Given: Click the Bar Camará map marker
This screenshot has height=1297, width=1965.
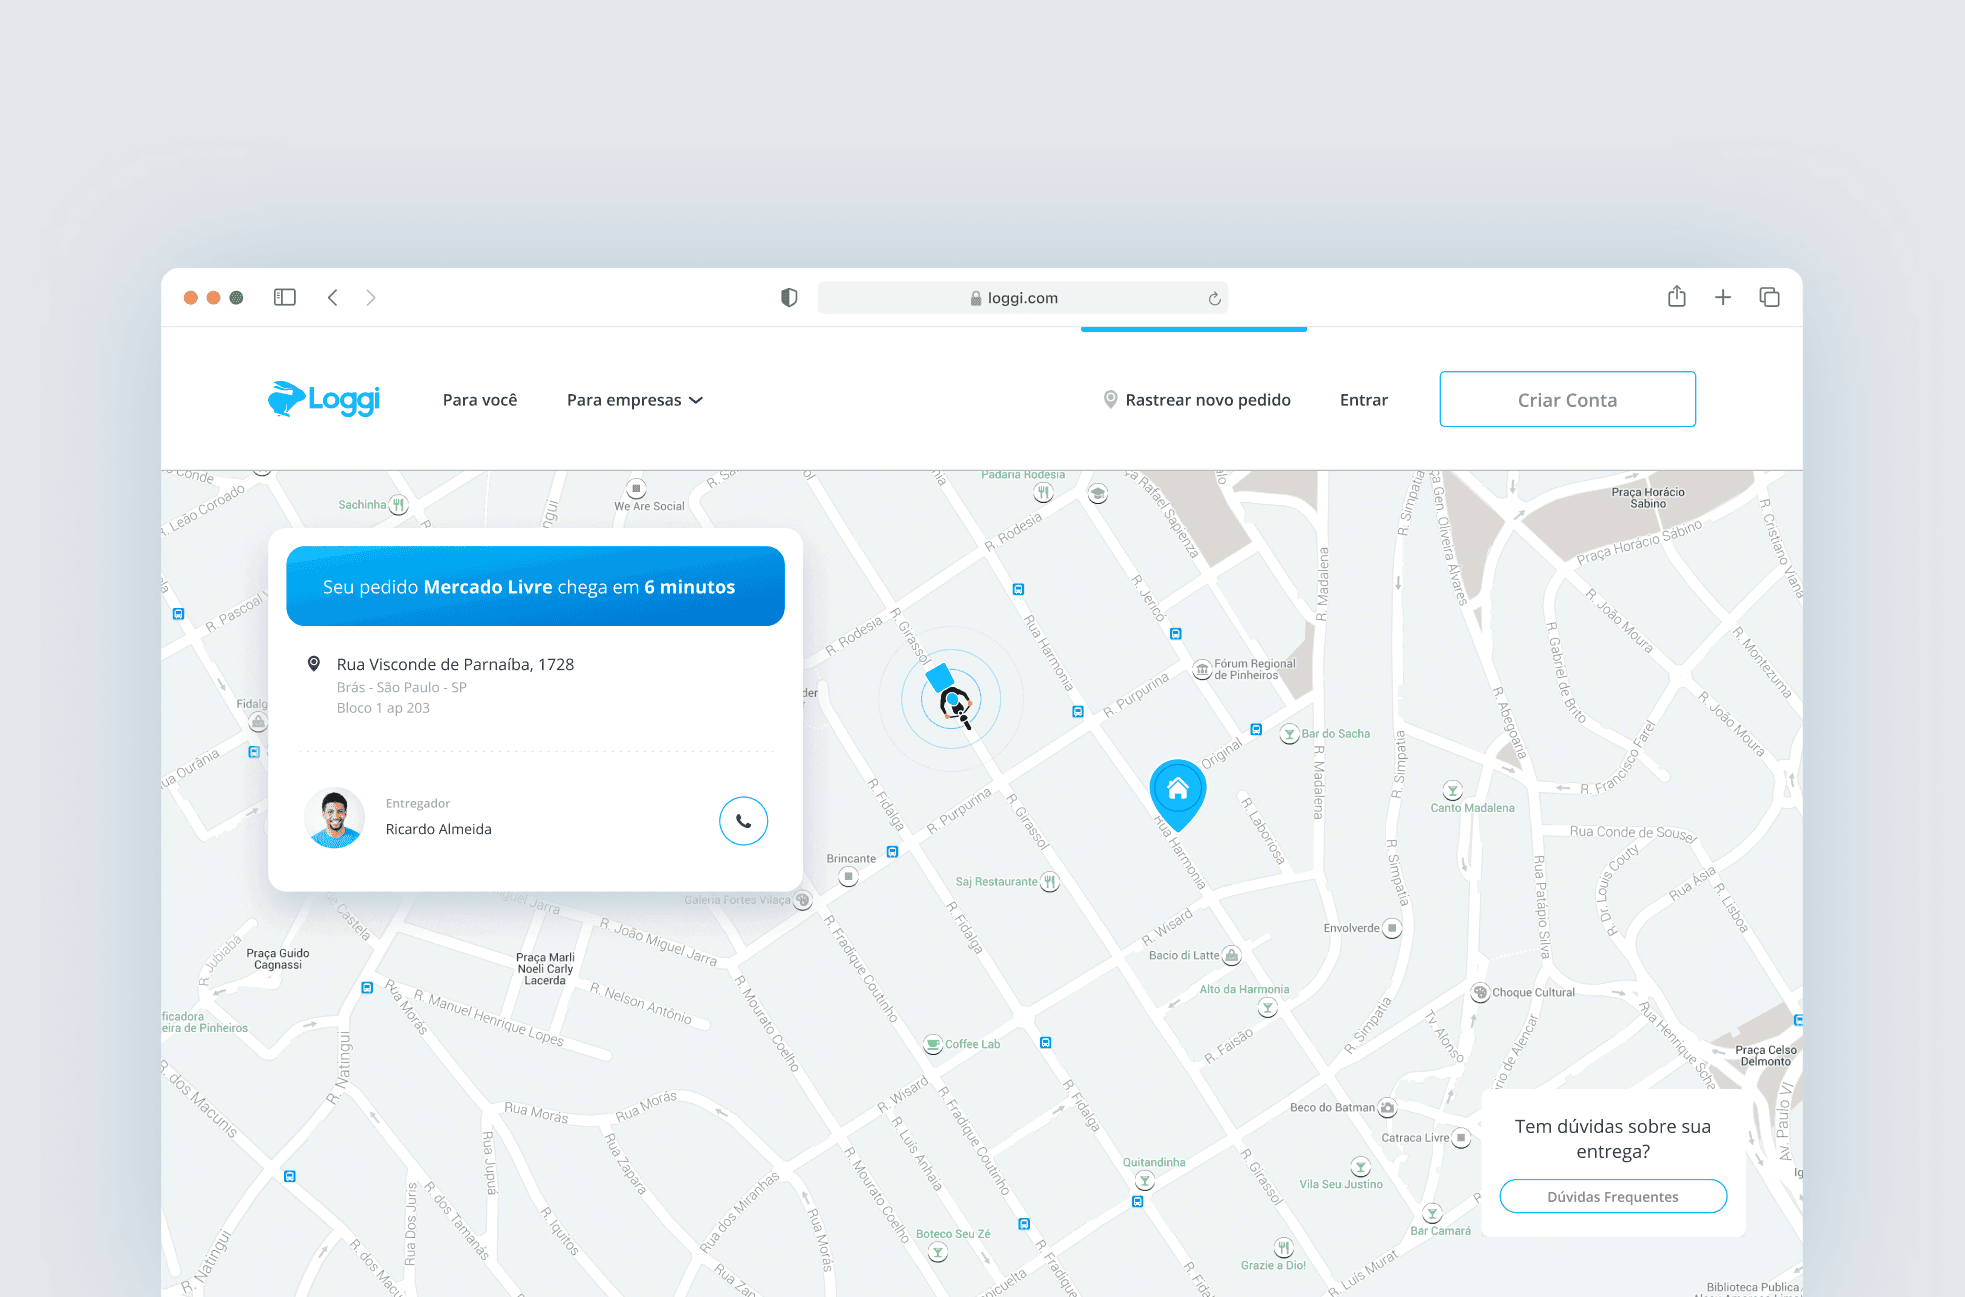Looking at the screenshot, I should (1432, 1214).
